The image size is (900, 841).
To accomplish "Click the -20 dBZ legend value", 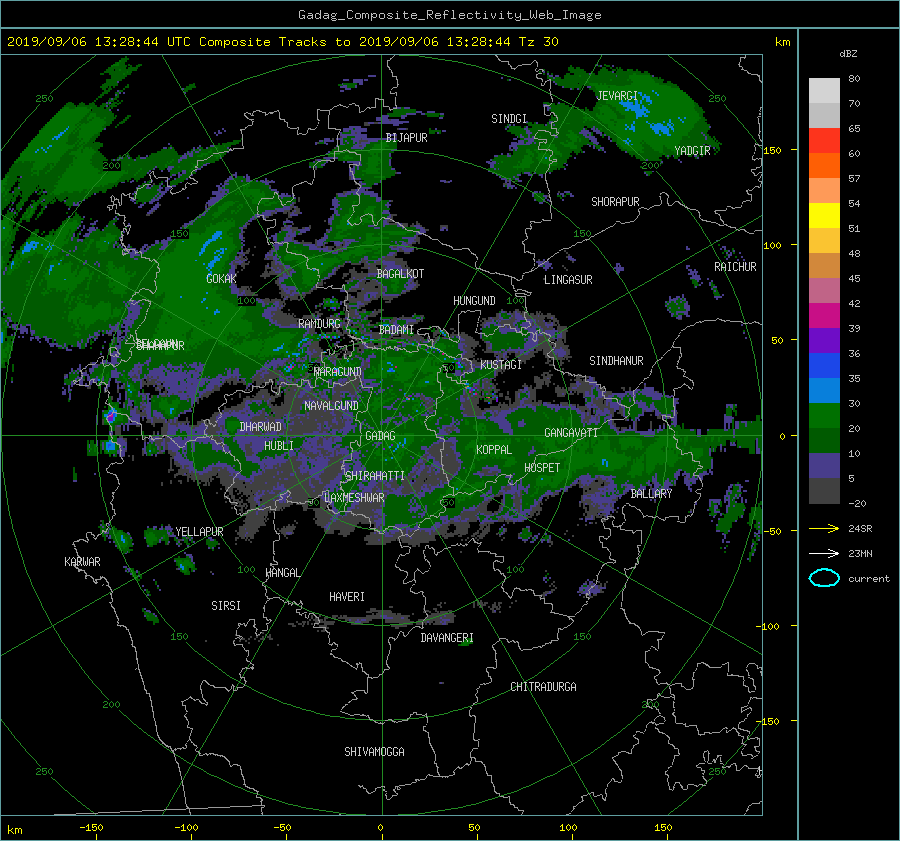I will point(857,503).
